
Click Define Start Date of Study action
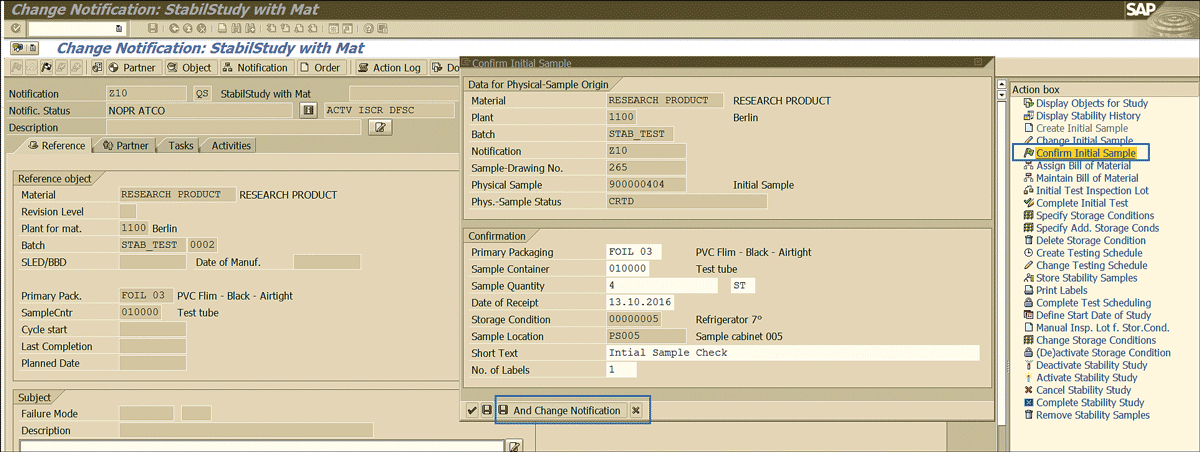[1093, 315]
